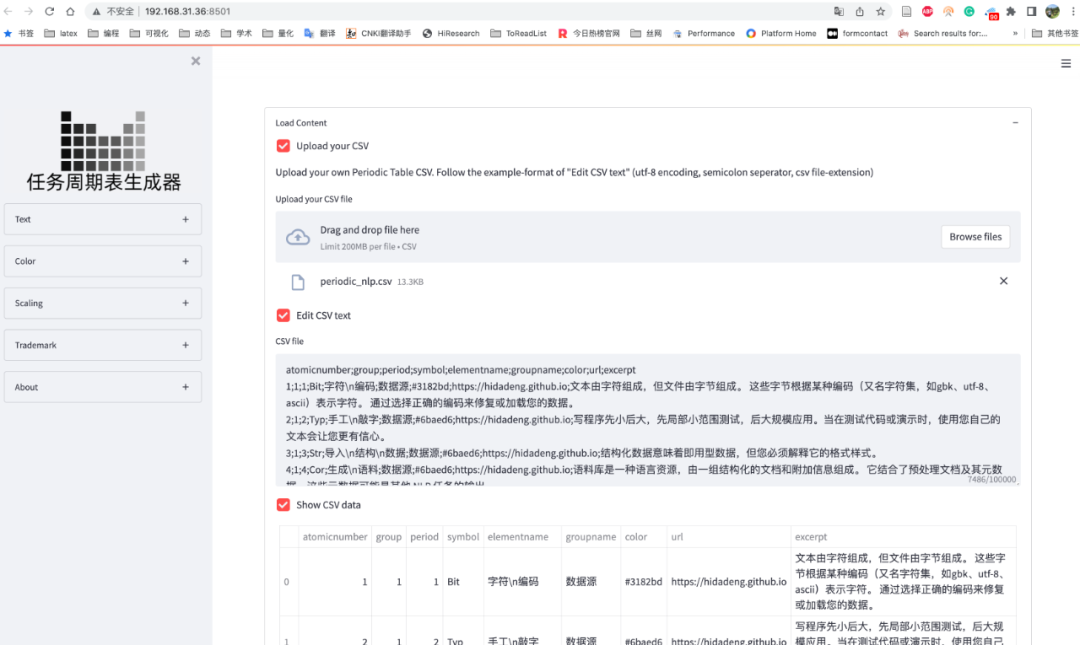Click the periodic table logo image
The width and height of the screenshot is (1080, 645).
(103, 141)
